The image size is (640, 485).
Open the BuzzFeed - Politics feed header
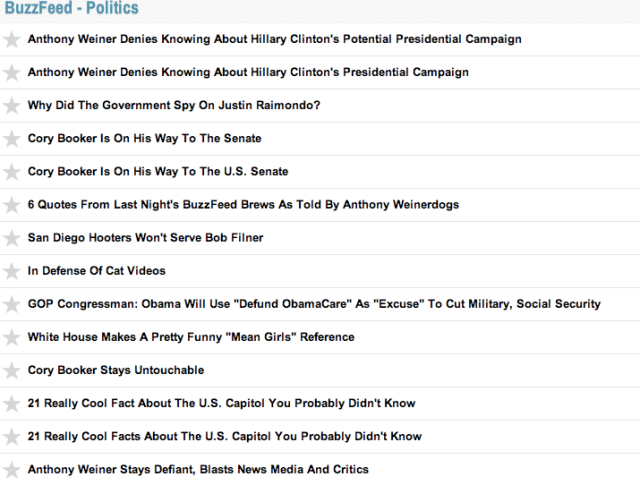[71, 9]
